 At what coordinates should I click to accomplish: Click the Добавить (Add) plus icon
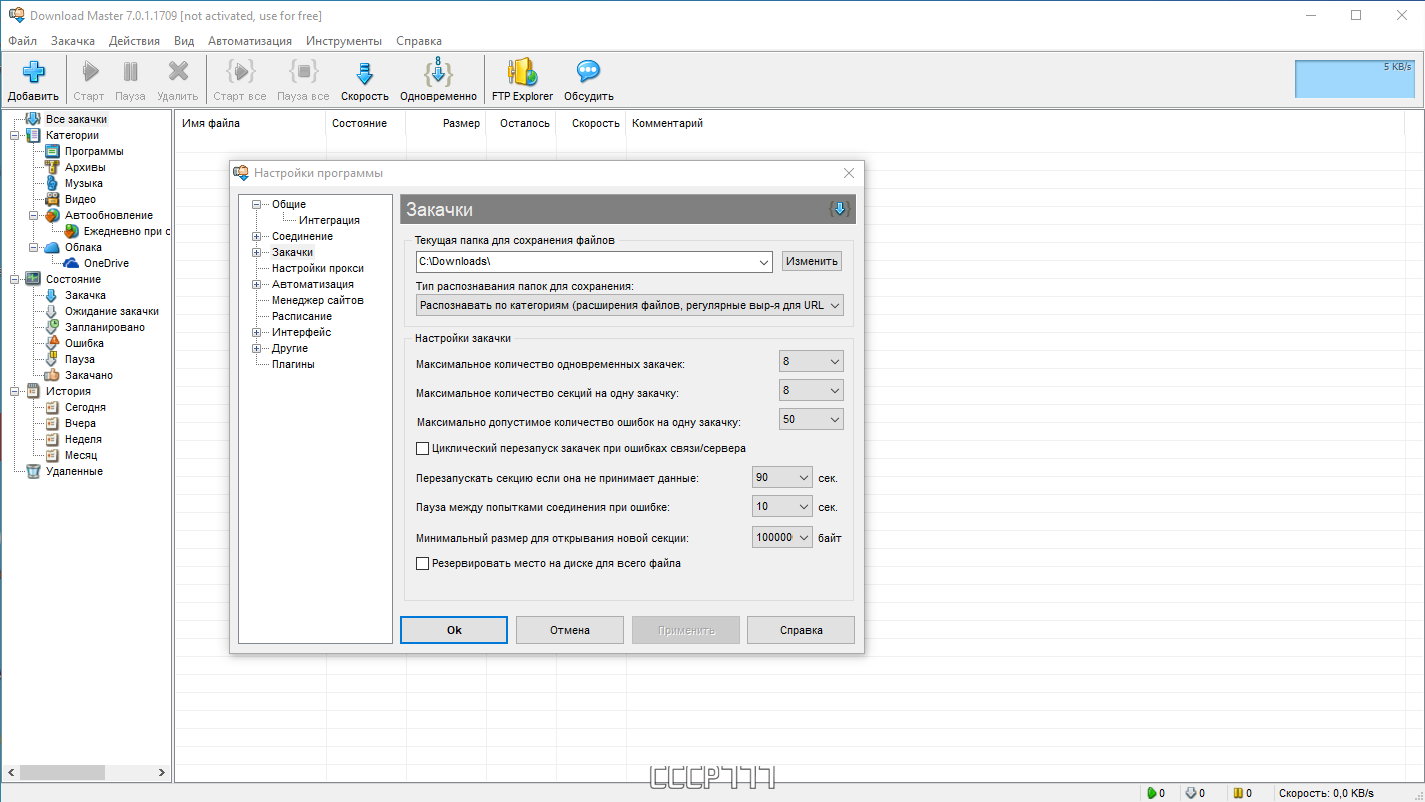point(34,71)
